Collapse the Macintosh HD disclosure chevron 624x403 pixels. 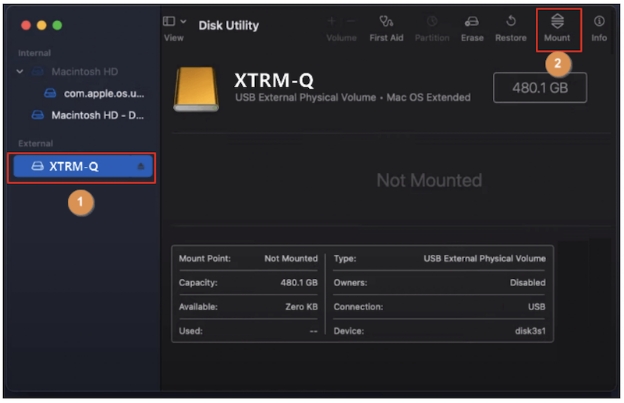pos(20,72)
